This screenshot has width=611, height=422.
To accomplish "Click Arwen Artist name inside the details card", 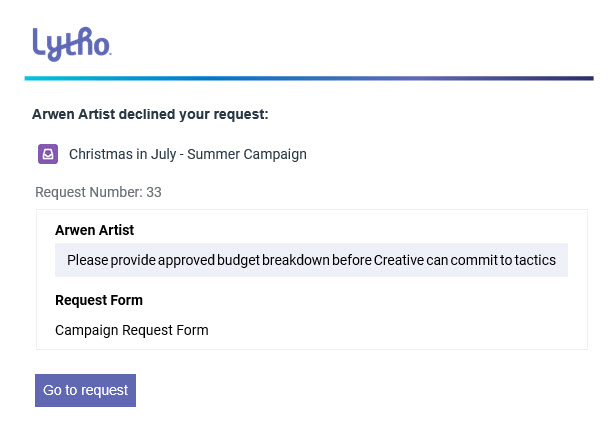I will pyautogui.click(x=94, y=230).
